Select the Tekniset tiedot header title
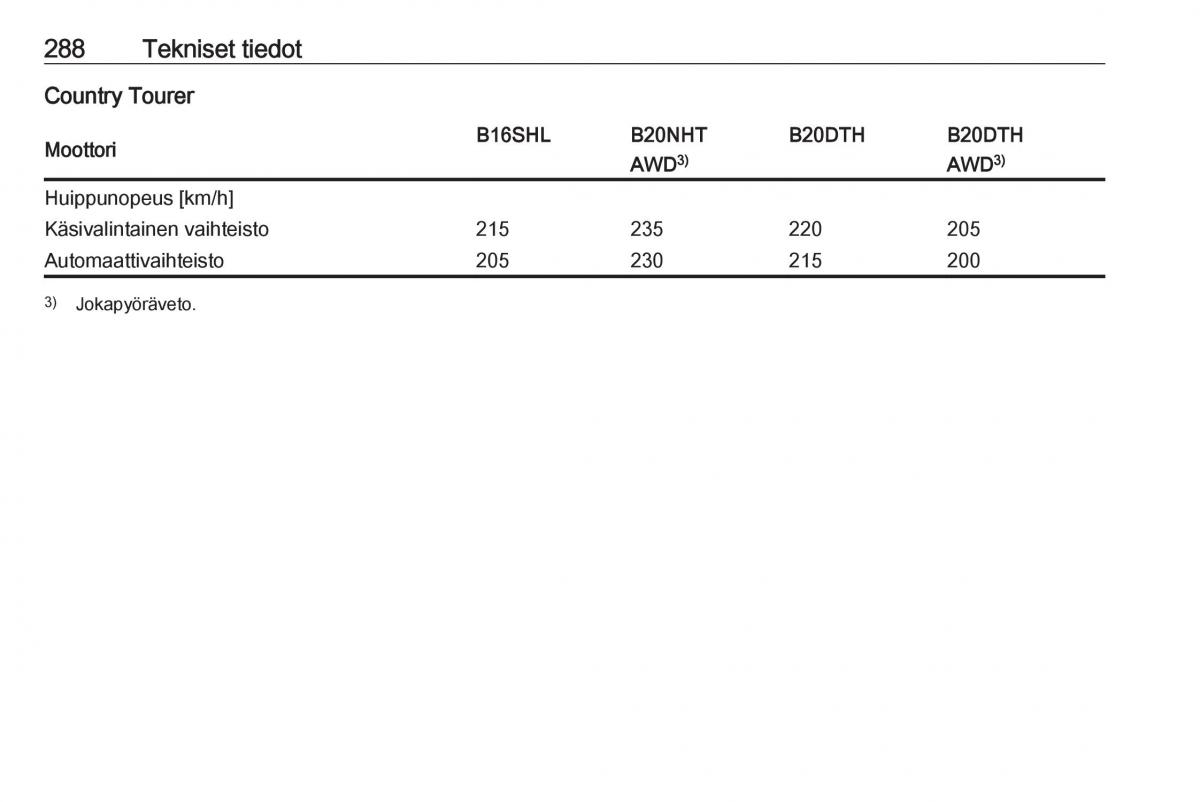Image resolution: width=1200 pixels, height=802 pixels. pyautogui.click(x=222, y=48)
